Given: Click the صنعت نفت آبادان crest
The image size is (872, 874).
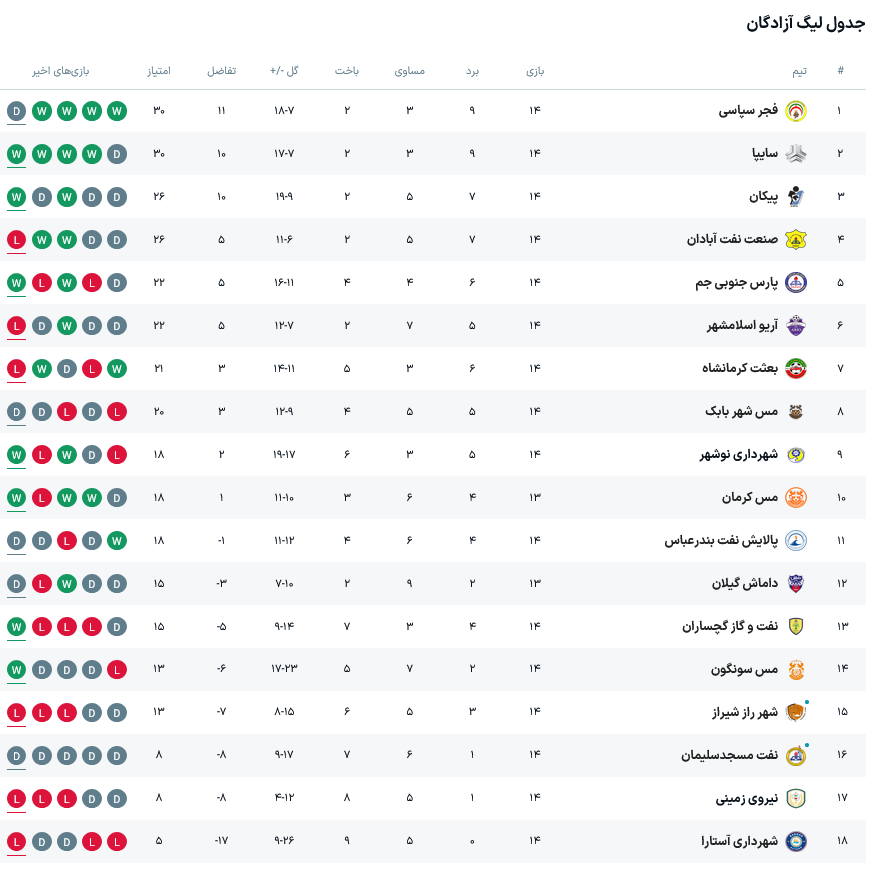Looking at the screenshot, I should coord(796,240).
